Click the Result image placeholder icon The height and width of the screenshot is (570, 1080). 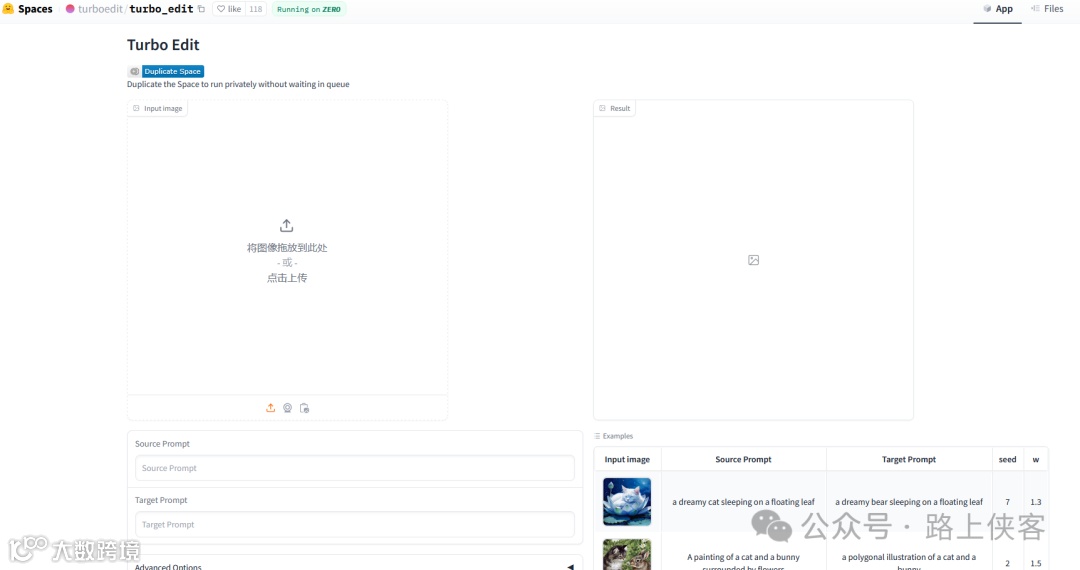pos(754,260)
